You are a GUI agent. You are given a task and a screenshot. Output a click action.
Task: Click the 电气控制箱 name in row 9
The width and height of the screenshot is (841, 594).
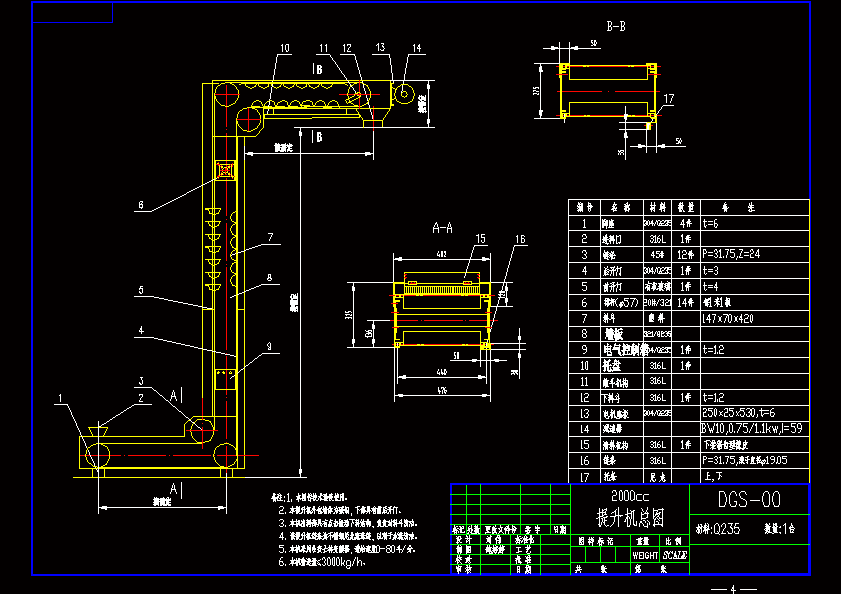coord(625,350)
